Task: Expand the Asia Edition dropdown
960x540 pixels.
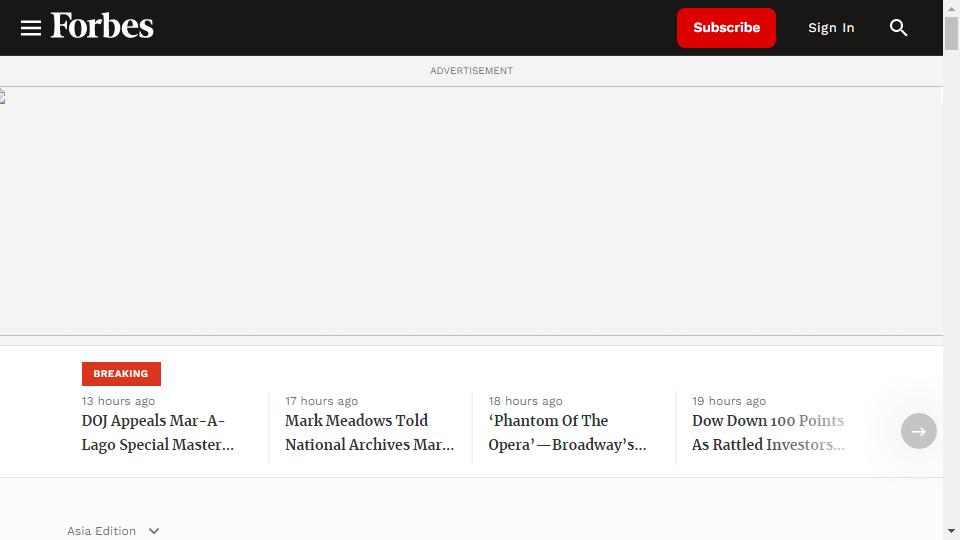Action: pos(113,531)
